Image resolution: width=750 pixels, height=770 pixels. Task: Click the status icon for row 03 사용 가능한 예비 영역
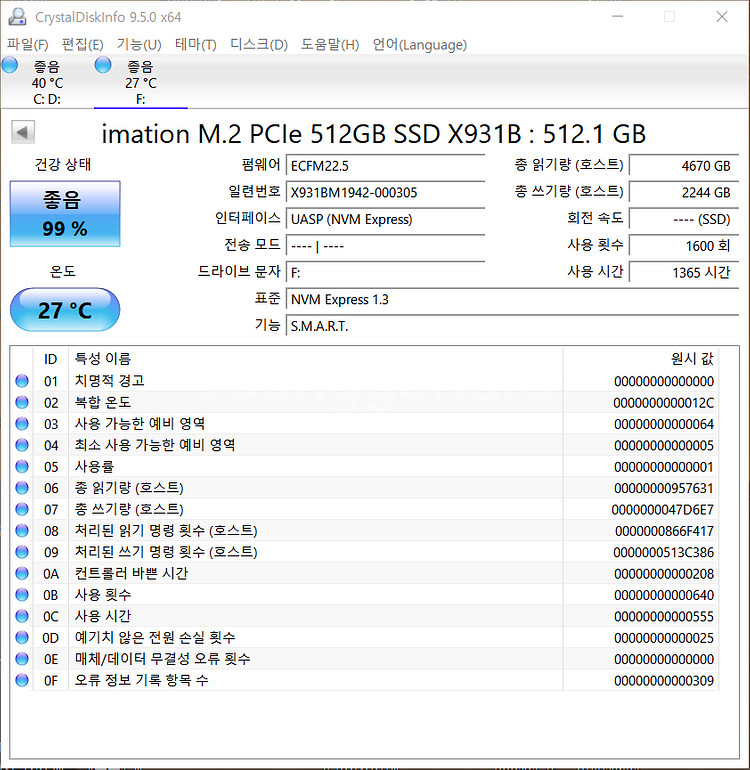pyautogui.click(x=22, y=424)
